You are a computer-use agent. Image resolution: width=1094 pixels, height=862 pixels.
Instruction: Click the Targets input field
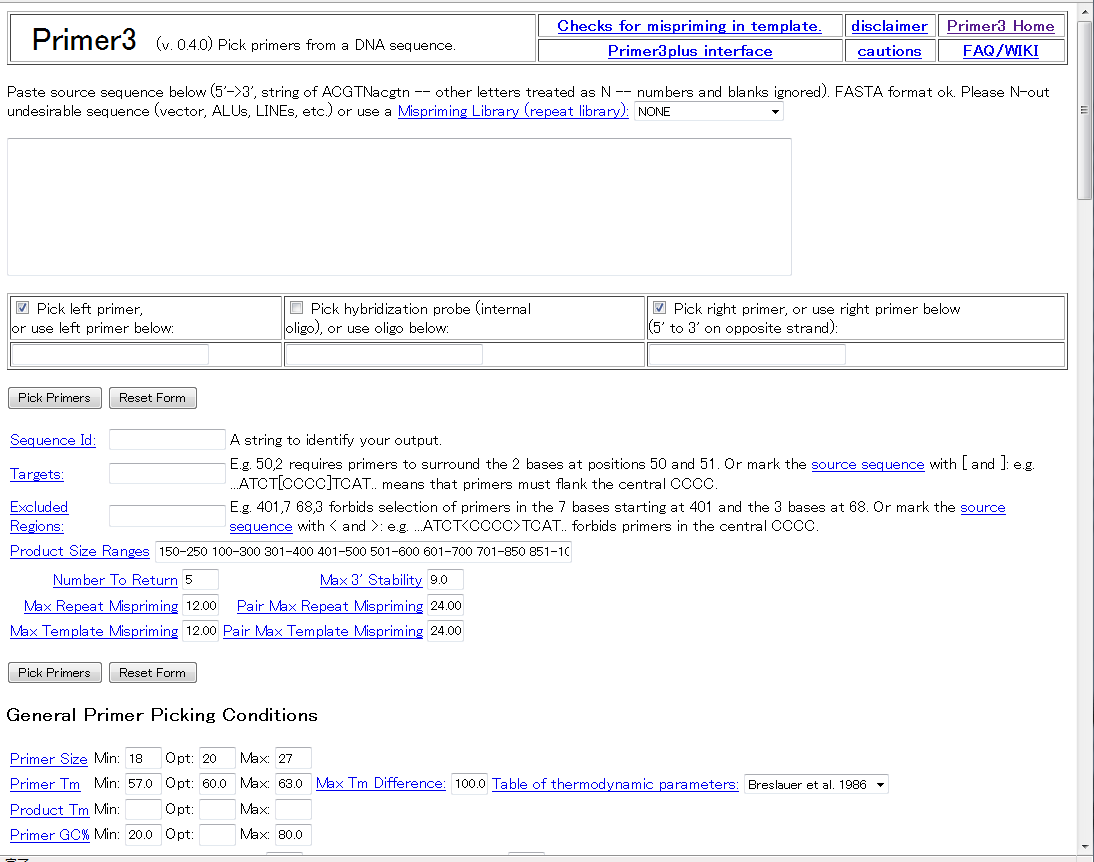click(x=167, y=473)
